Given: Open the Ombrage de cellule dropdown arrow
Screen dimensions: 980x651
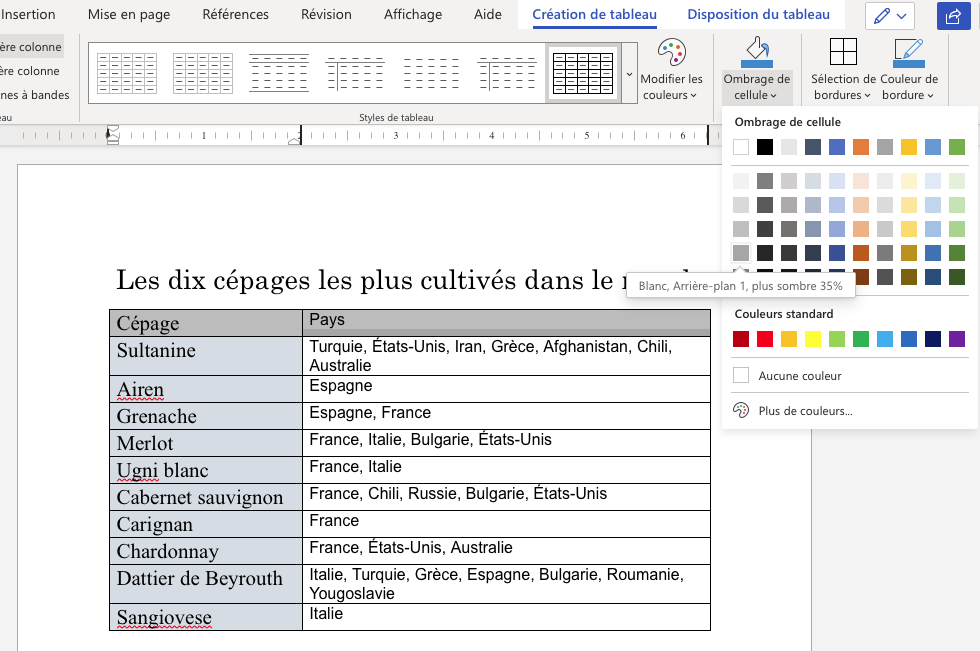Looking at the screenshot, I should [774, 96].
